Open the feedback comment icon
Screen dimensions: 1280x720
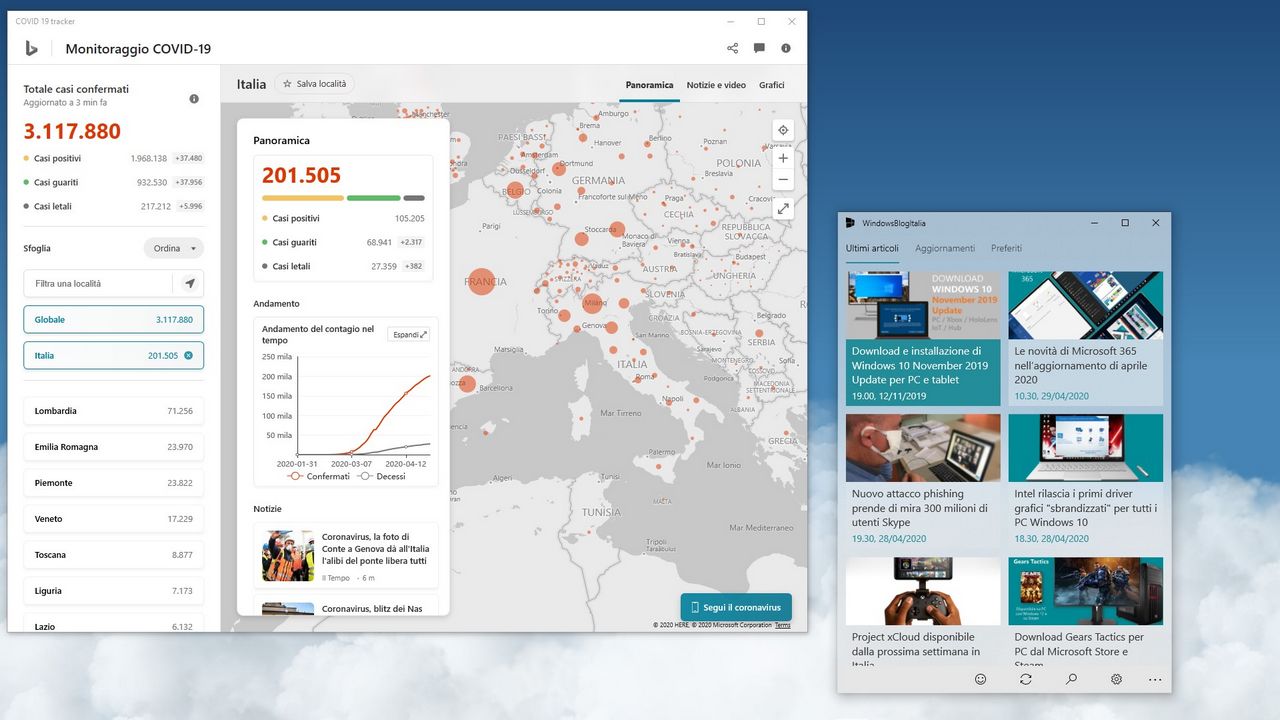[x=759, y=47]
